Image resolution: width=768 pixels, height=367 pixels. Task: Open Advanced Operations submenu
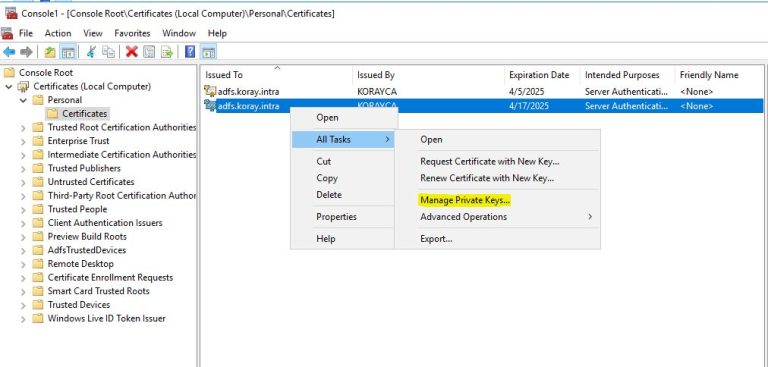[497, 217]
